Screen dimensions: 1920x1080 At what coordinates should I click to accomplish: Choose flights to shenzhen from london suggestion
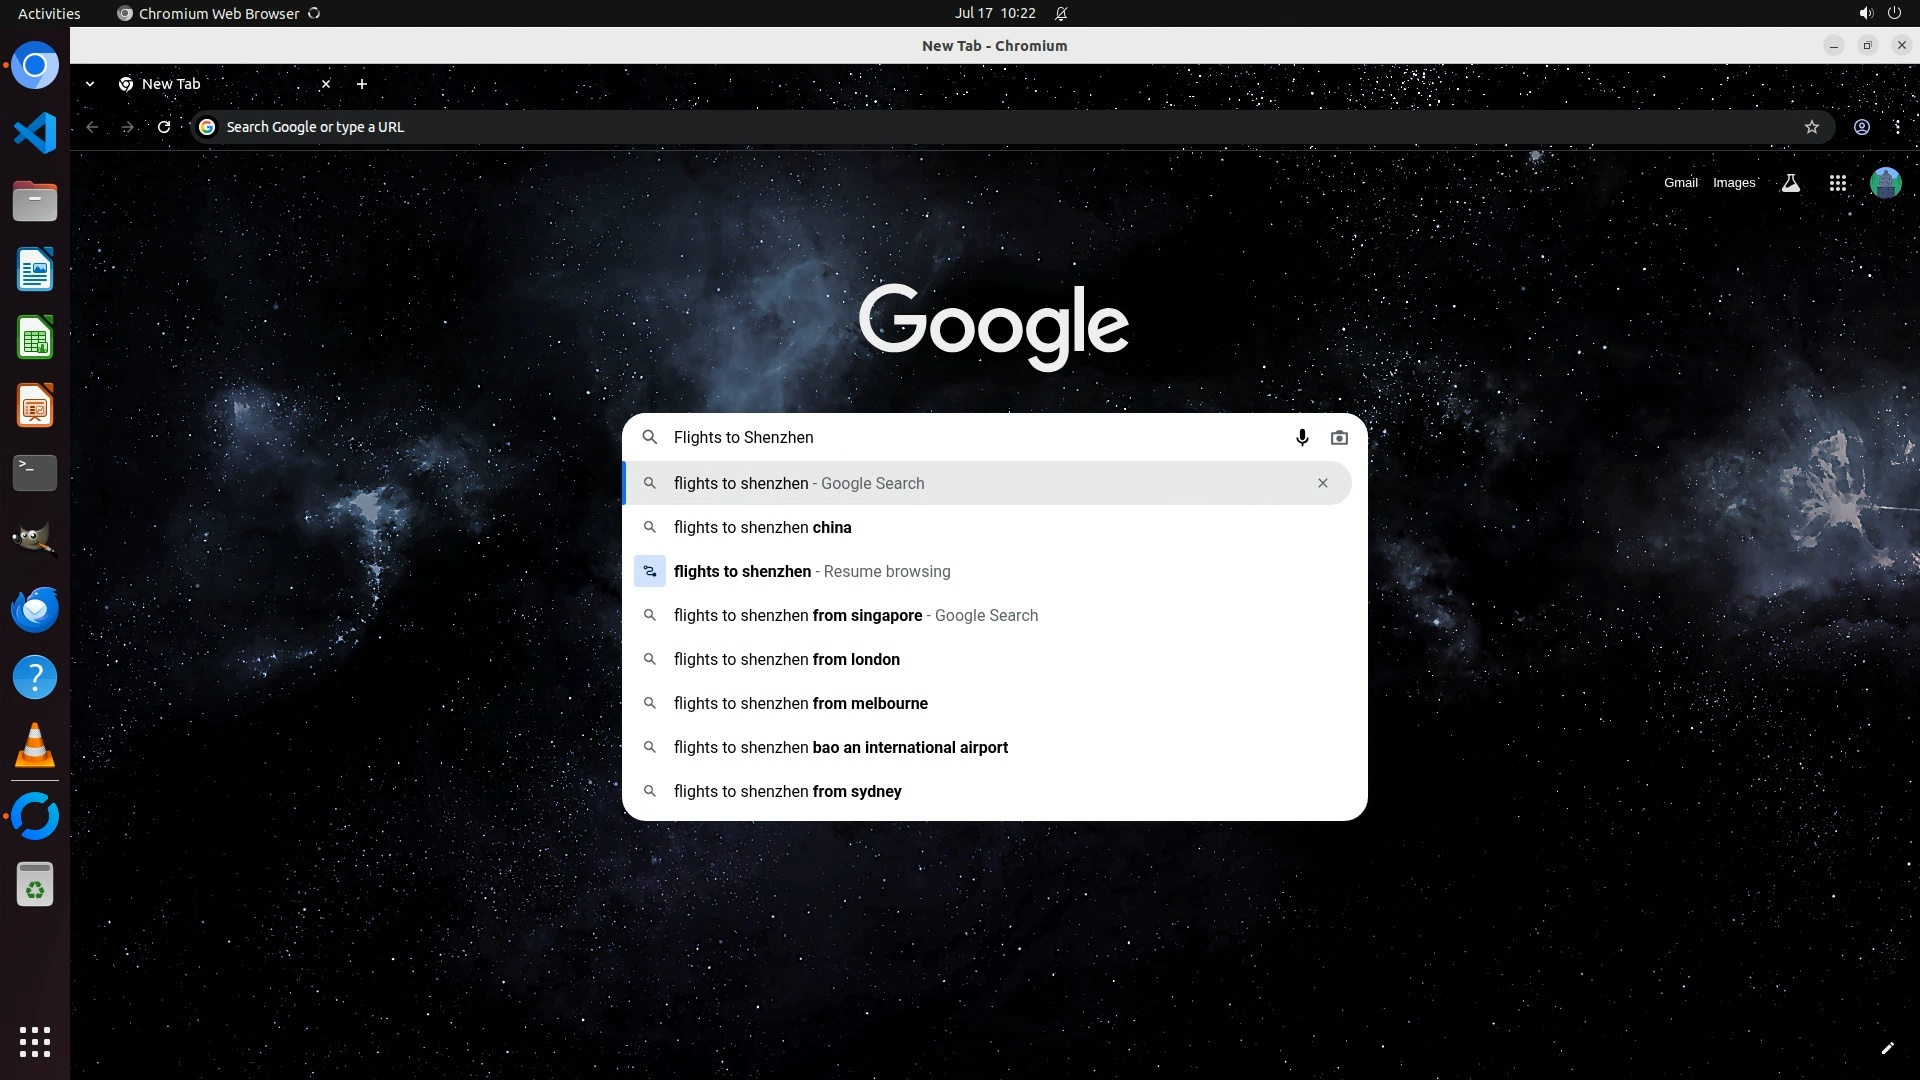(x=786, y=660)
